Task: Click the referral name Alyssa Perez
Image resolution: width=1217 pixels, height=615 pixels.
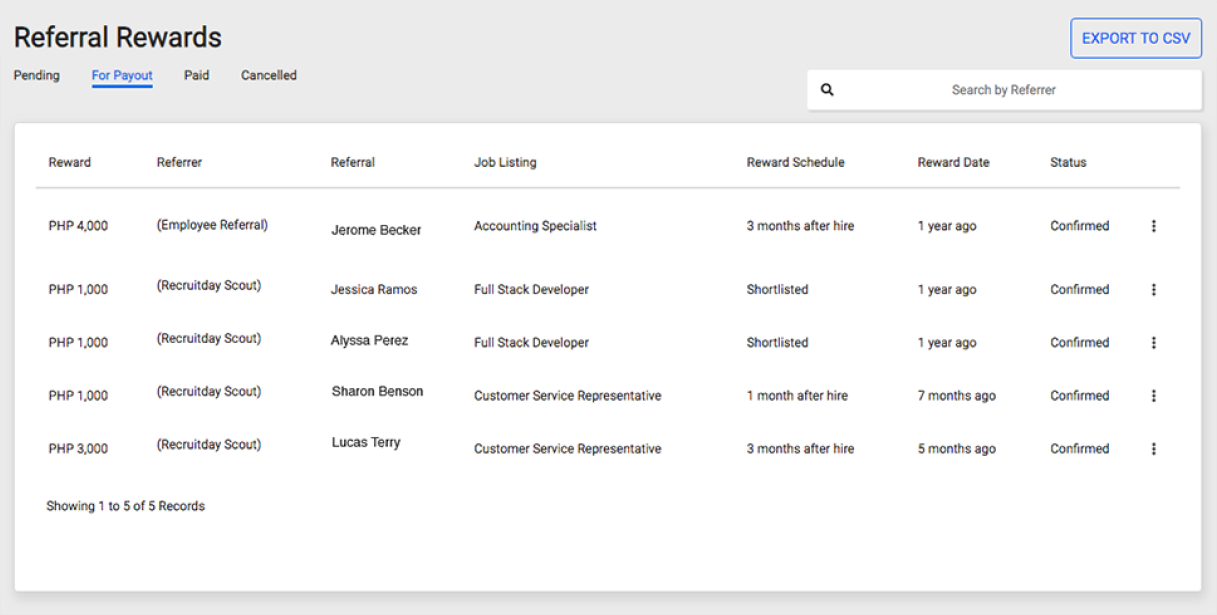Action: (369, 340)
